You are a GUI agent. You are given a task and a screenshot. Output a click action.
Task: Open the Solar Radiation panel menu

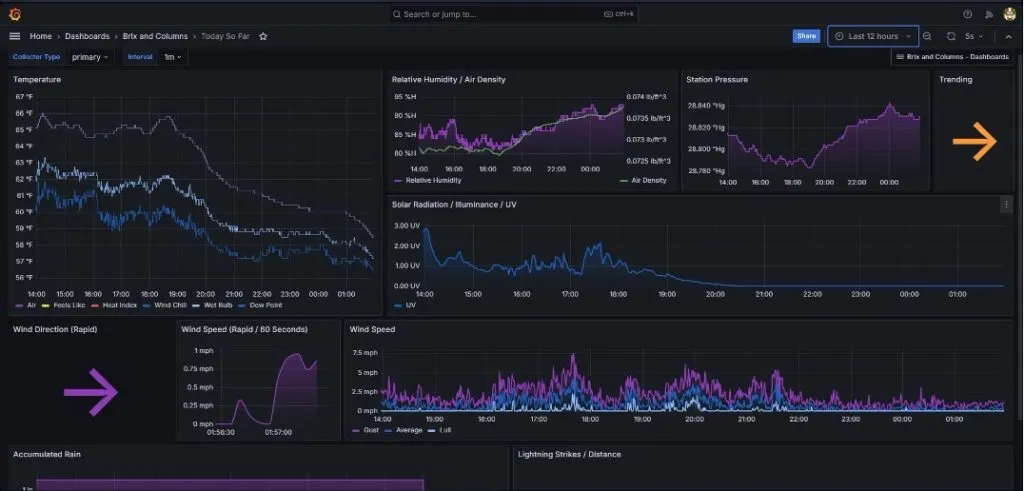tap(1006, 204)
